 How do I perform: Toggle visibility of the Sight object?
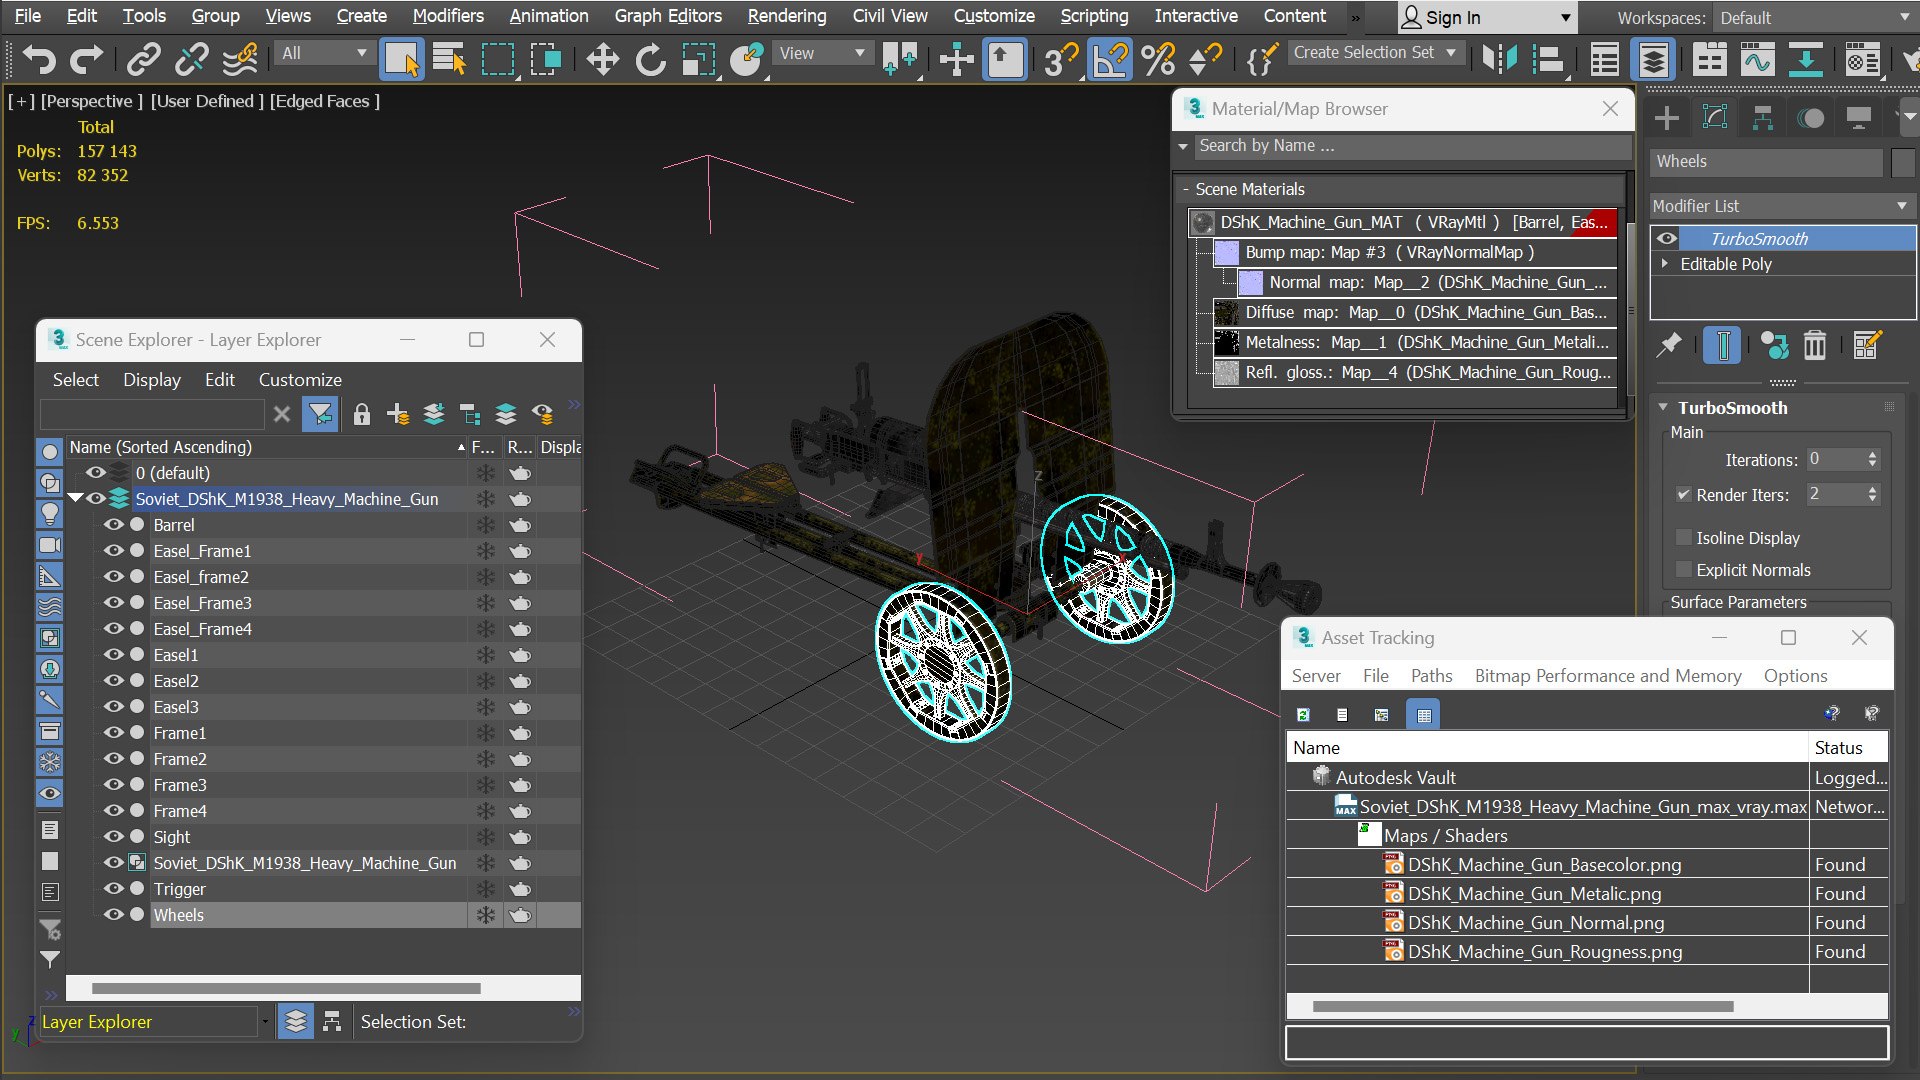(x=114, y=837)
